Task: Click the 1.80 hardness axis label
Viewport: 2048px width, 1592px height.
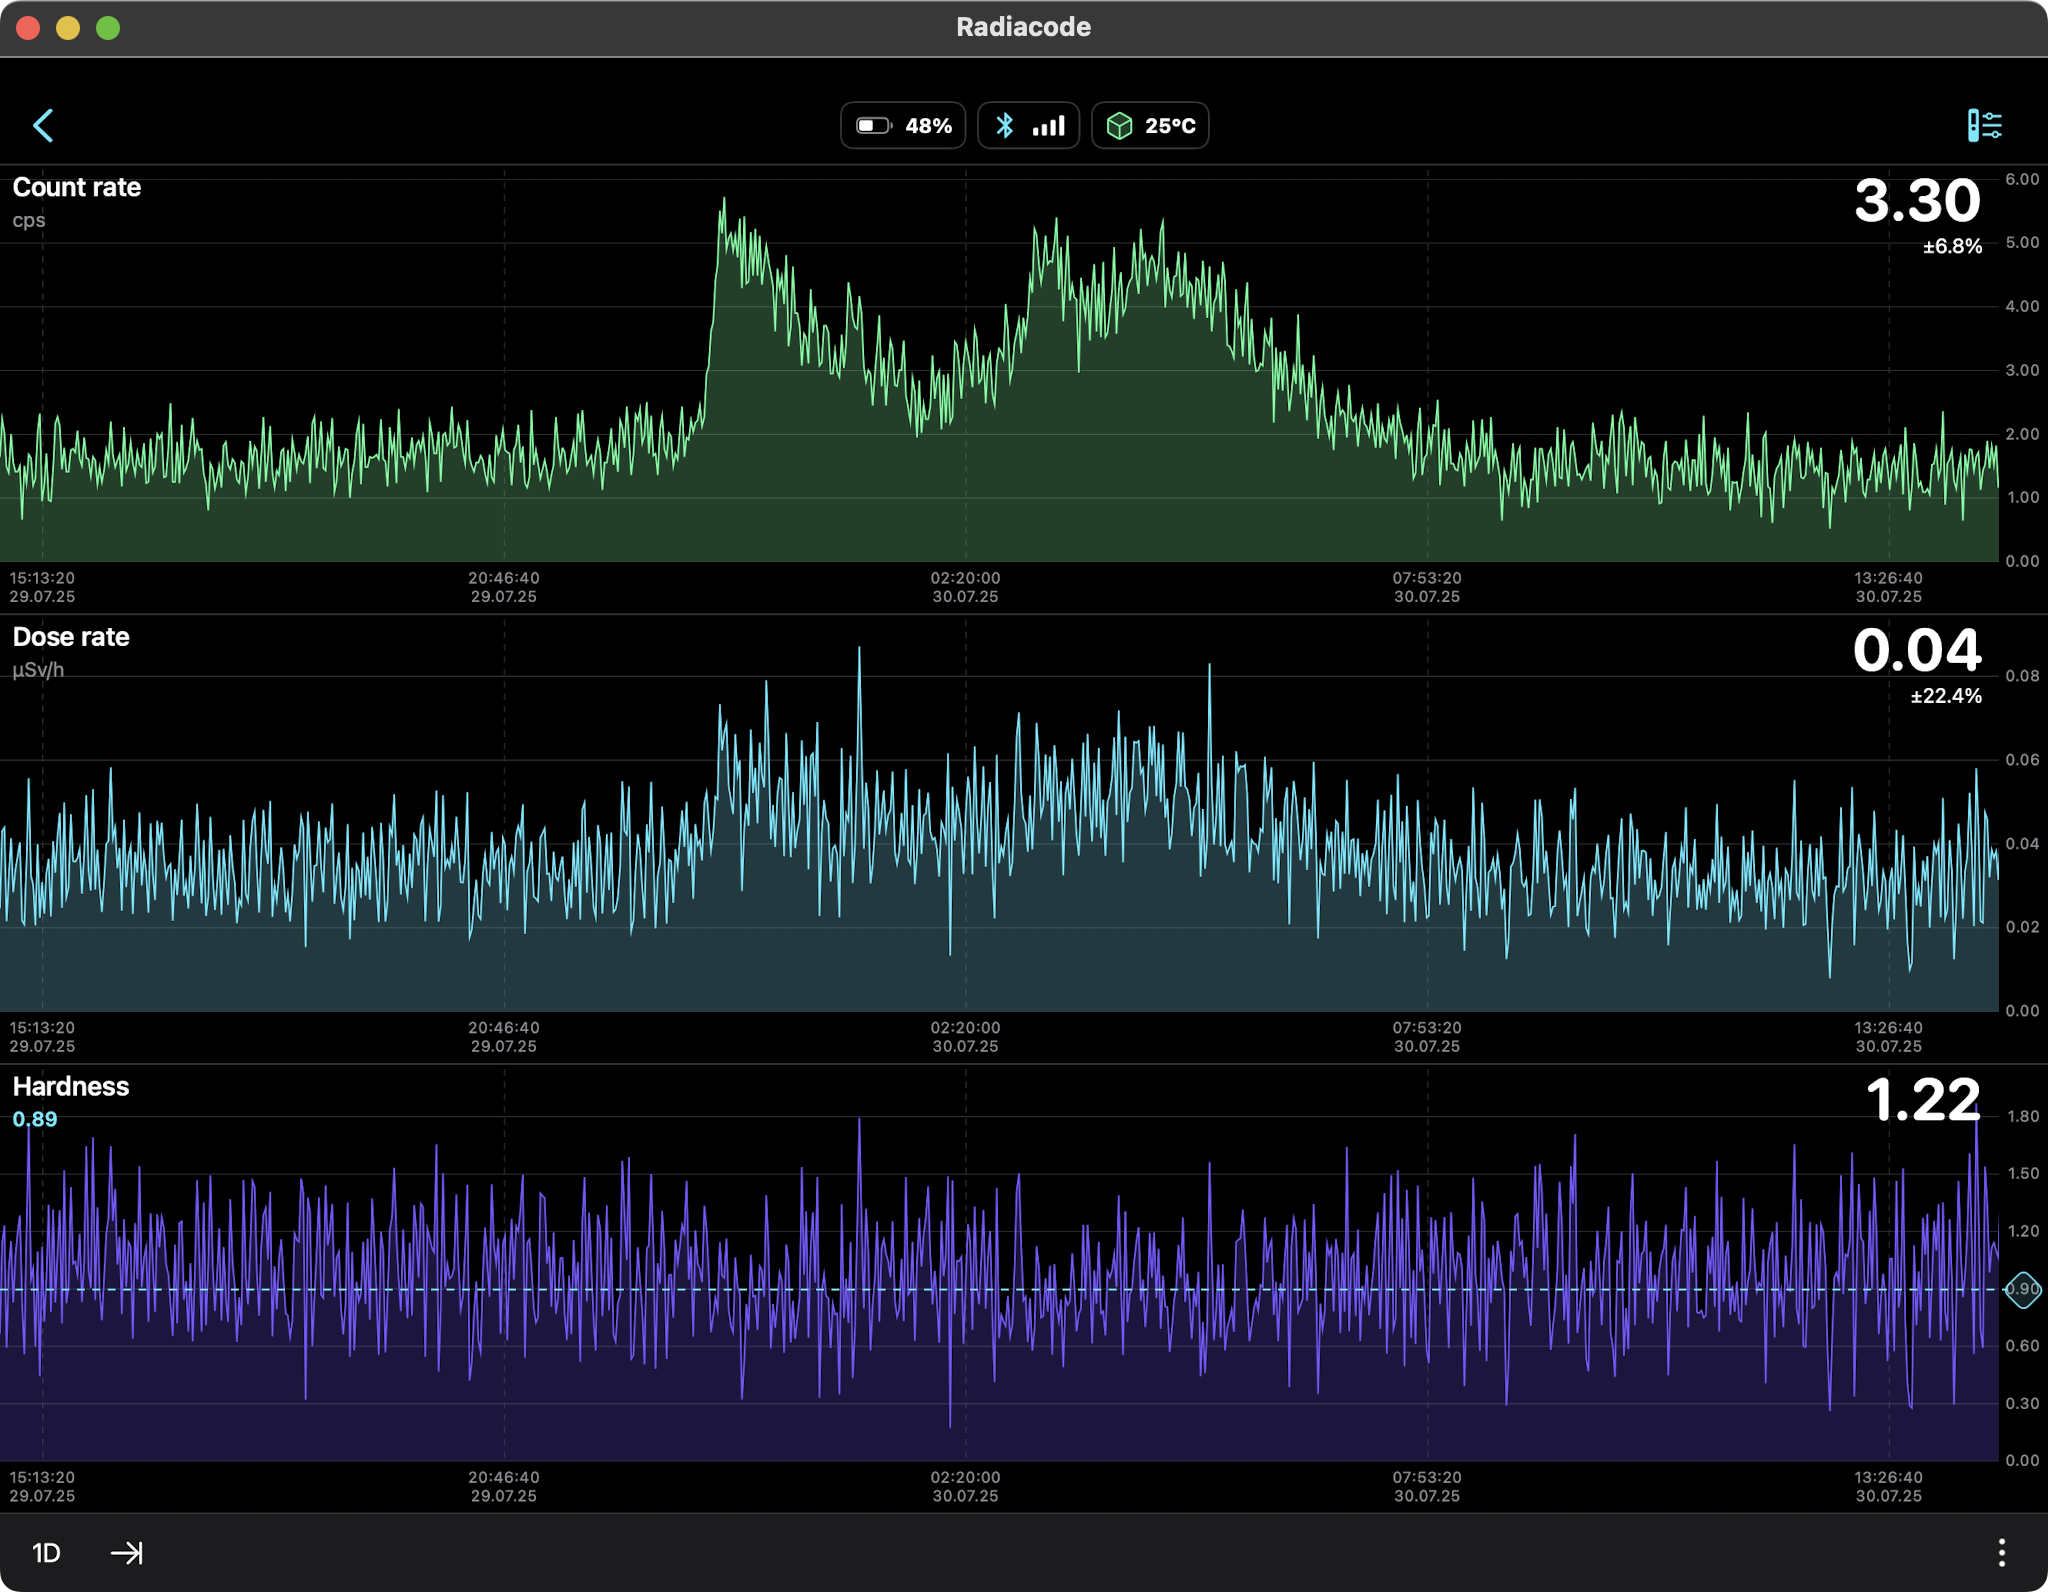Action: tap(2022, 1117)
